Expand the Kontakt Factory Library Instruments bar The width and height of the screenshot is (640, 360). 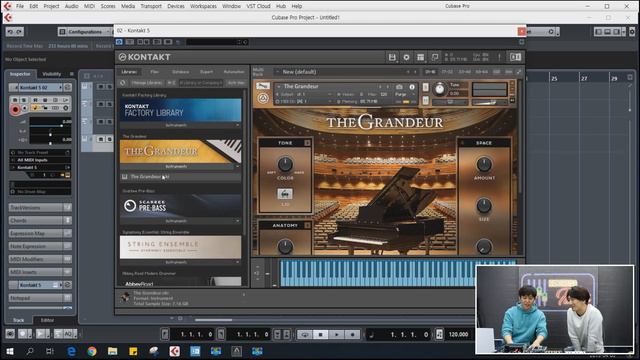[x=180, y=125]
